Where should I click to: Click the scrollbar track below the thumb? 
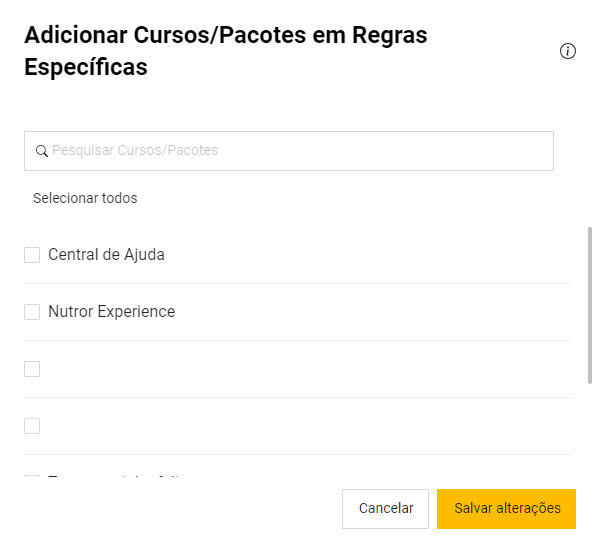point(590,430)
